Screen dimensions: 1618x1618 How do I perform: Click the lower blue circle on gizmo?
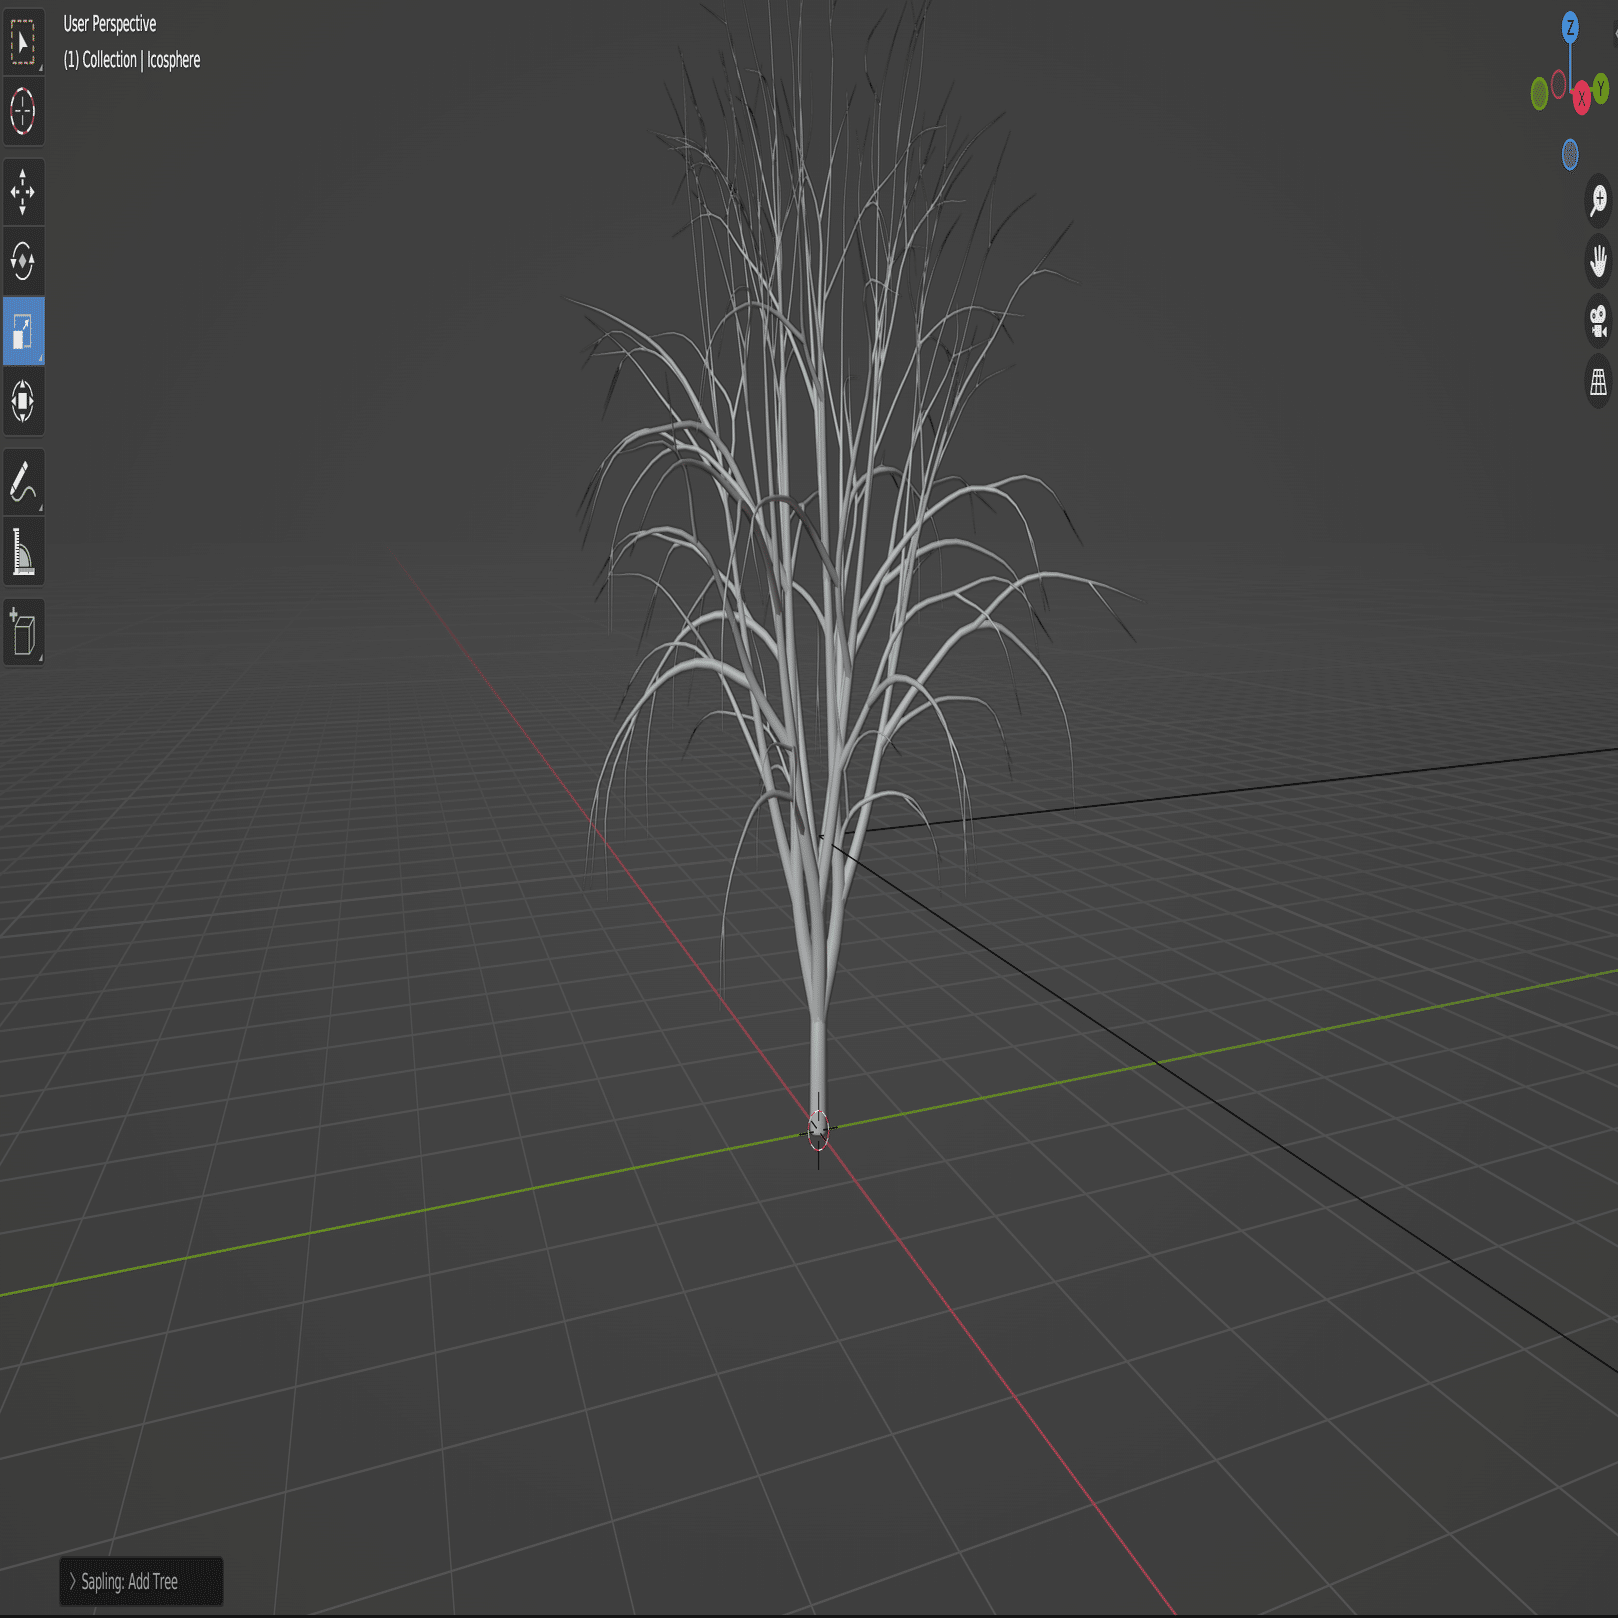click(1570, 154)
